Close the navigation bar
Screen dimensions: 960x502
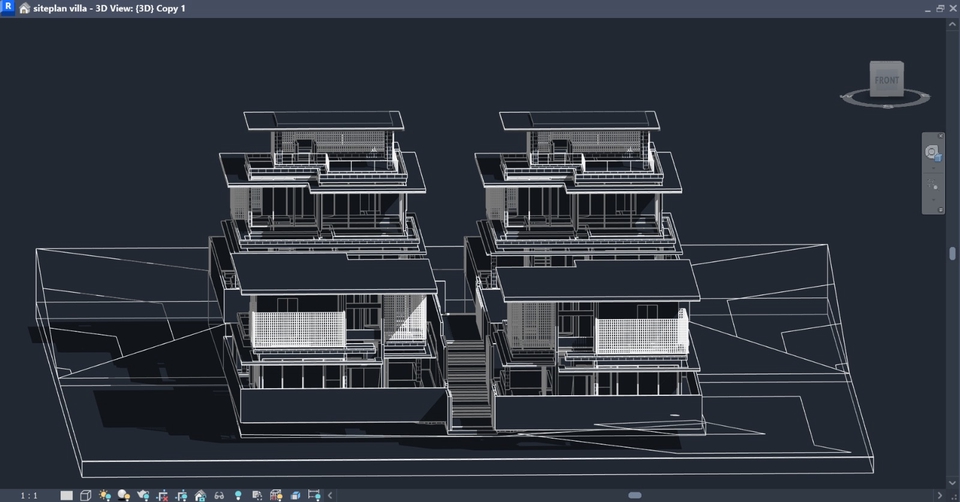[941, 136]
